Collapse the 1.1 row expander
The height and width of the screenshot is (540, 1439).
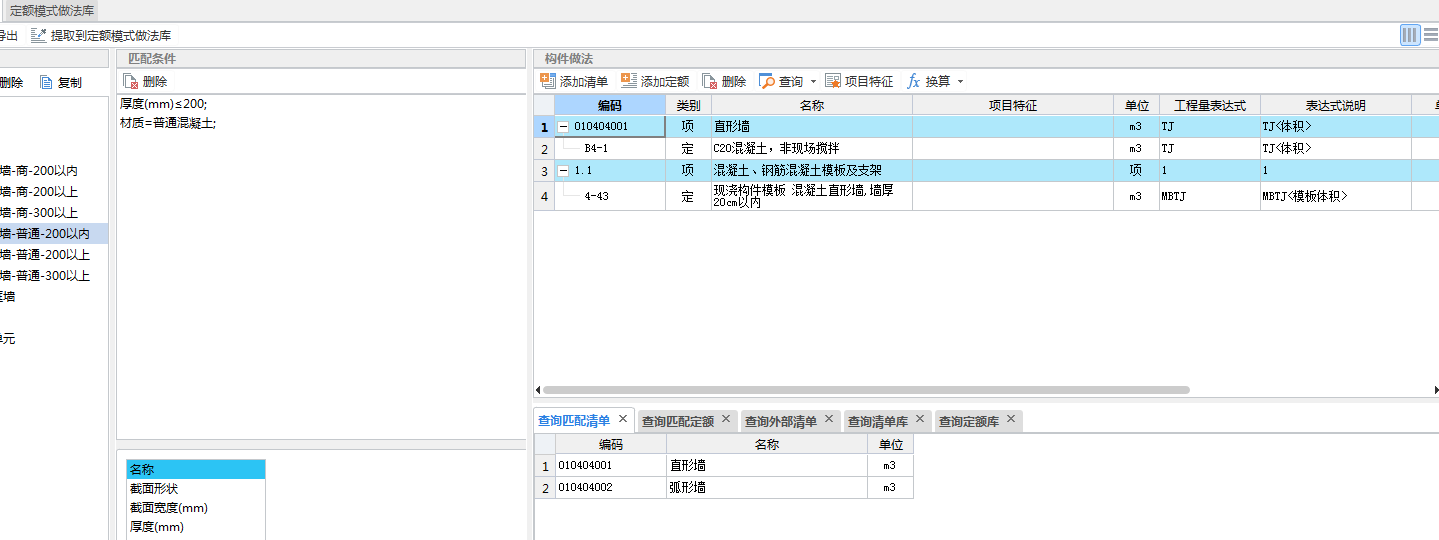[x=564, y=171]
